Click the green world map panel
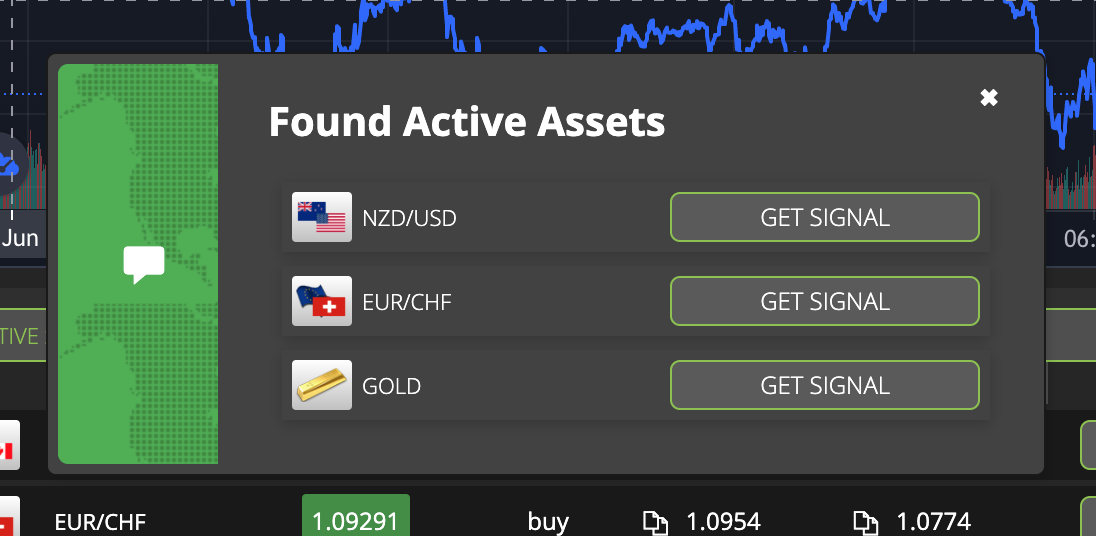 click(138, 264)
